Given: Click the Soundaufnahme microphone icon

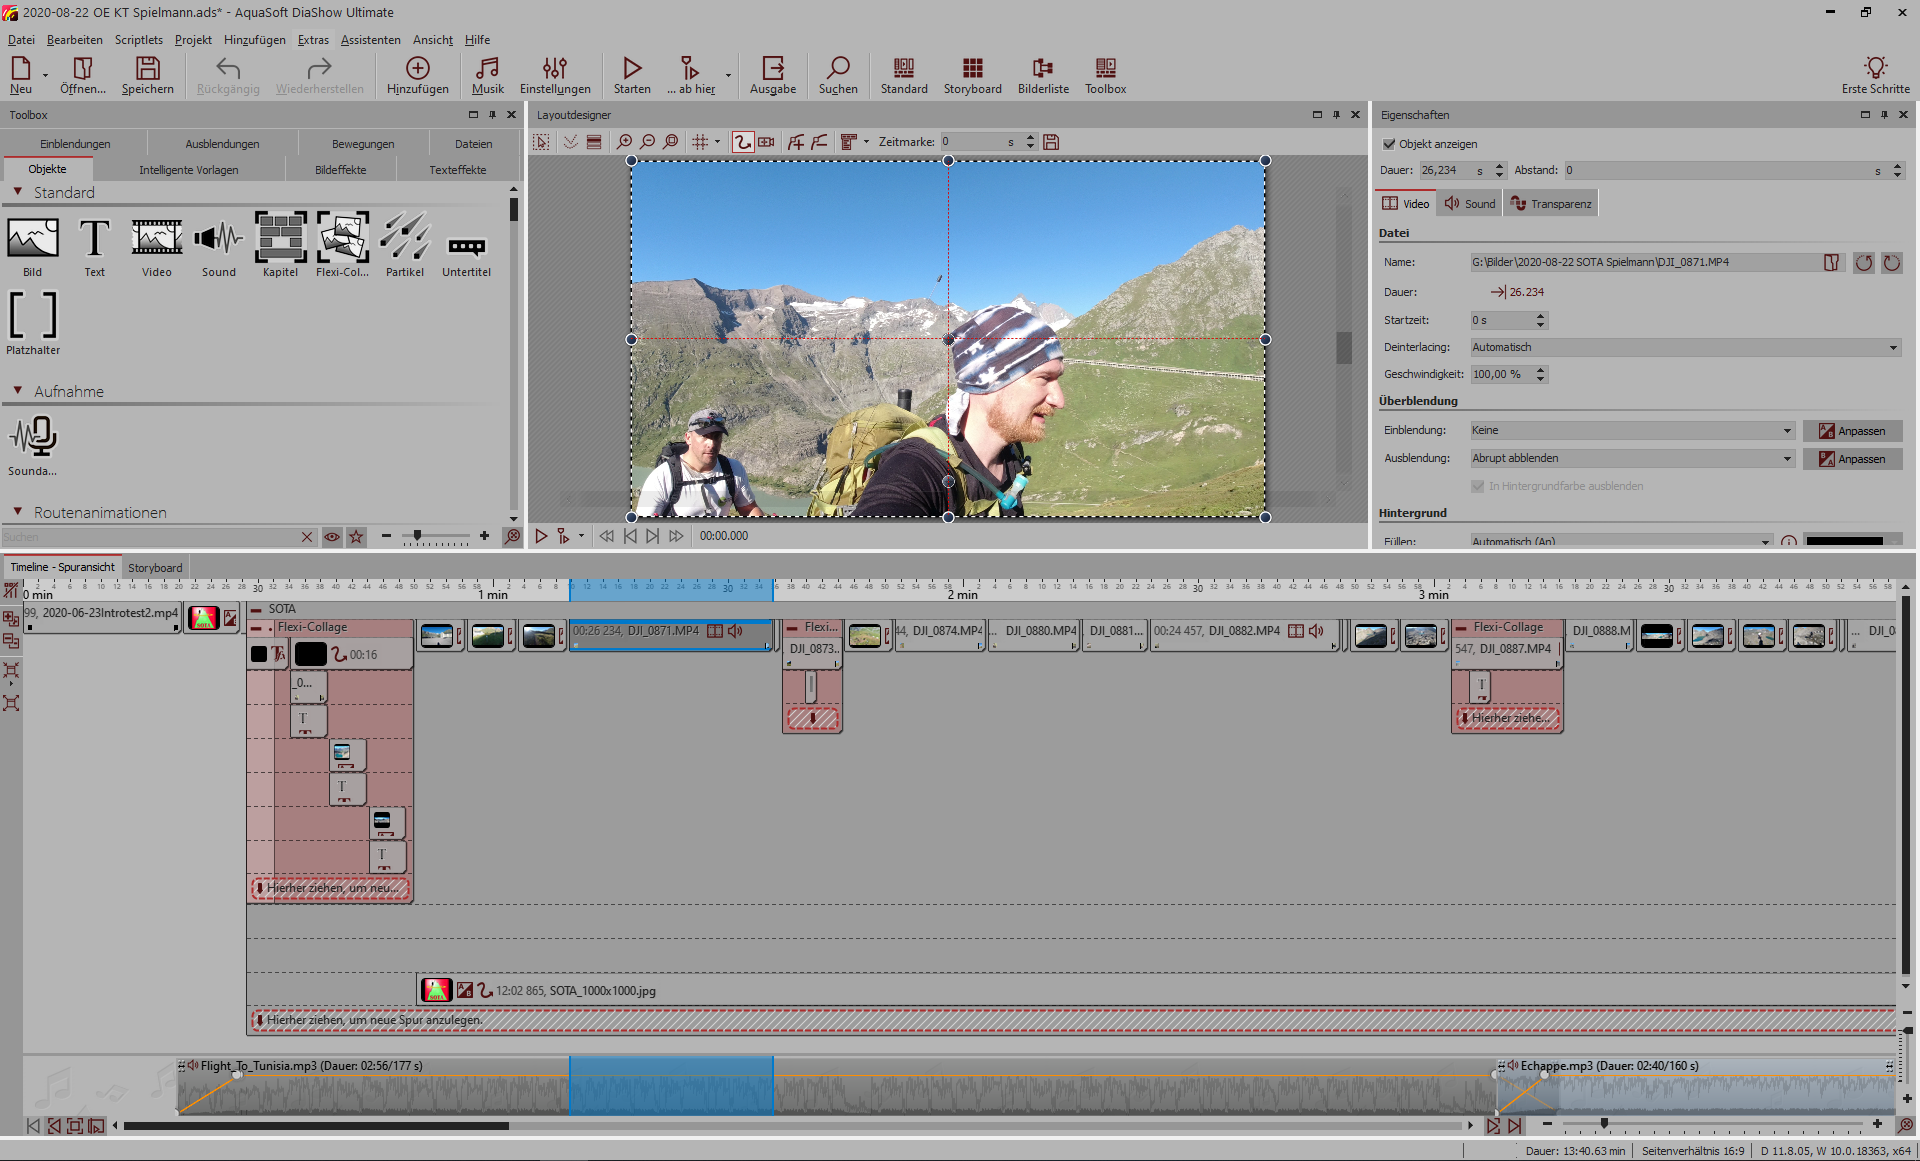Looking at the screenshot, I should (x=33, y=437).
